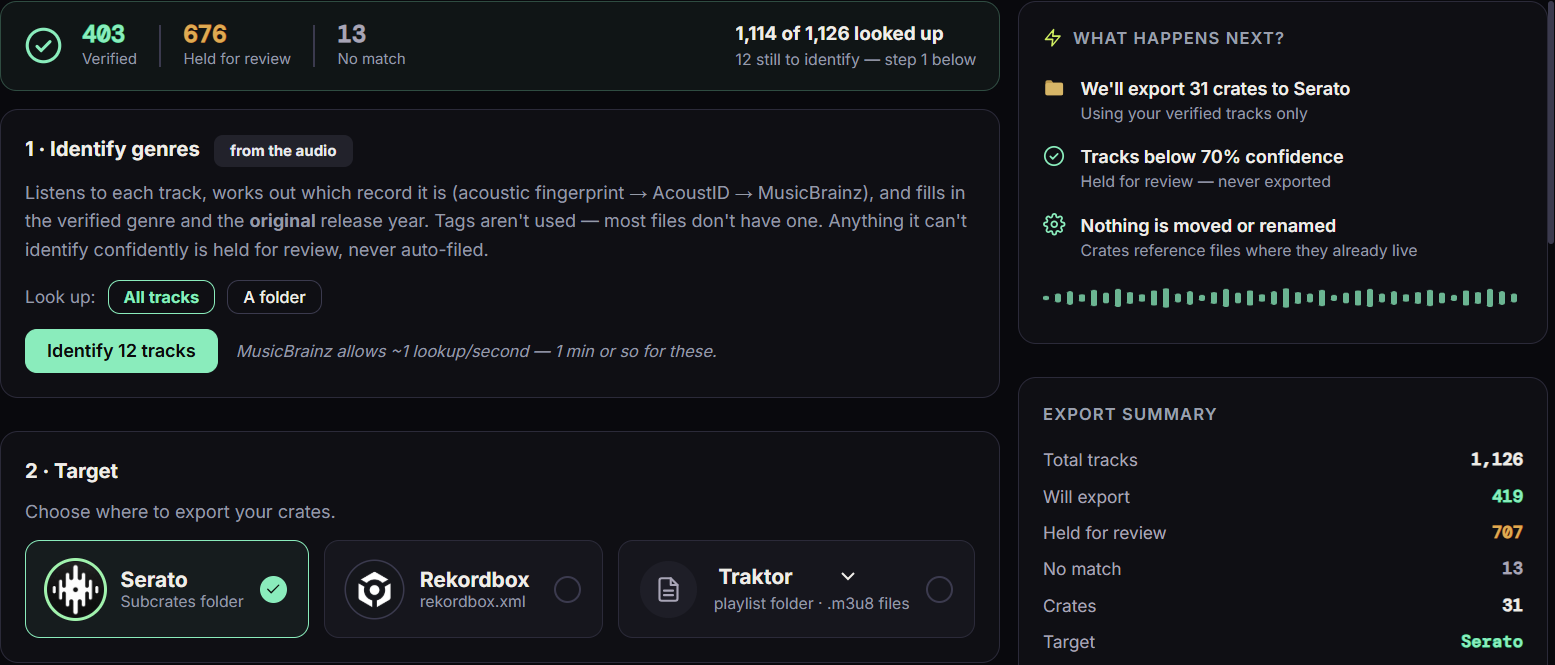
Task: Click the Serato waveform logo icon
Action: [75, 590]
